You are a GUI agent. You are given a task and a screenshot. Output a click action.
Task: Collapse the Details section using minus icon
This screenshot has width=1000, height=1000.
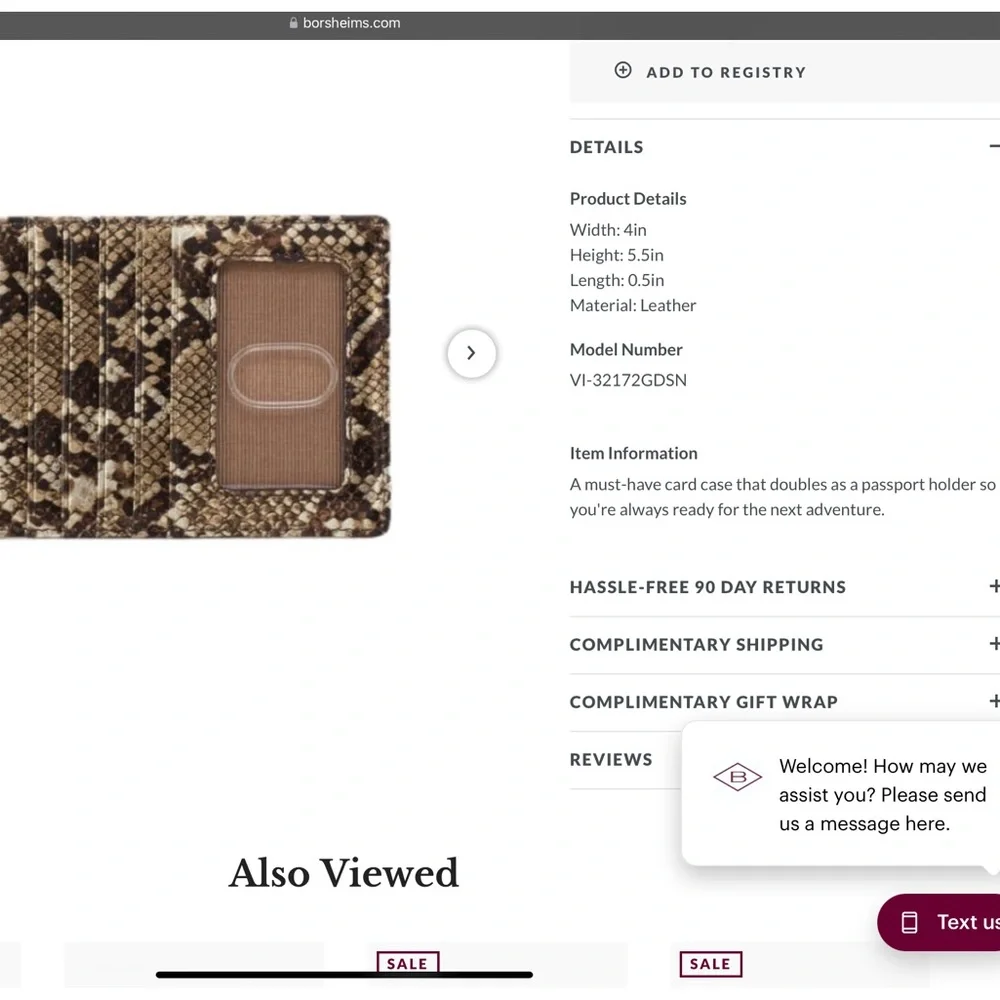pos(994,147)
